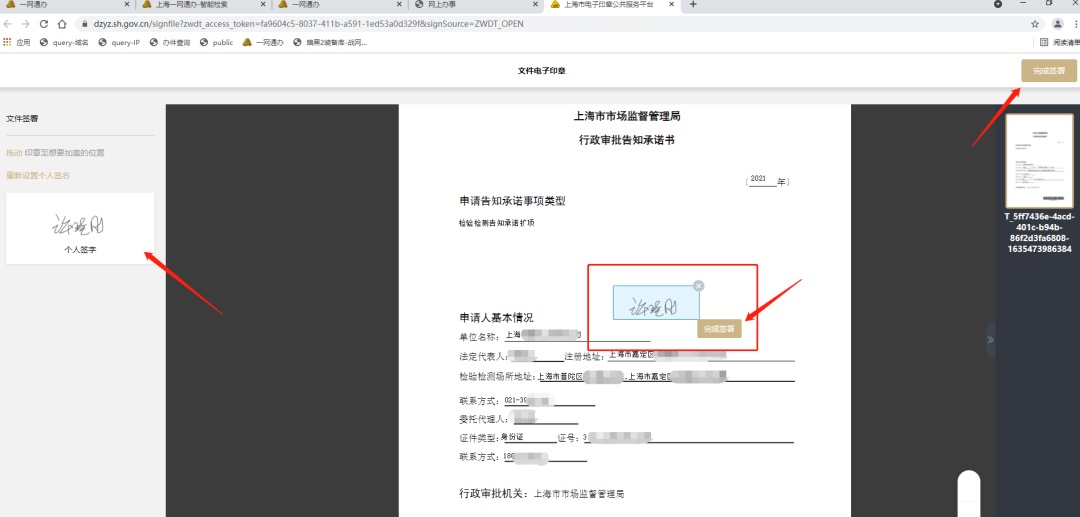Click the 上海市市场监督管理局 document title
The image size is (1080, 517).
627,116
